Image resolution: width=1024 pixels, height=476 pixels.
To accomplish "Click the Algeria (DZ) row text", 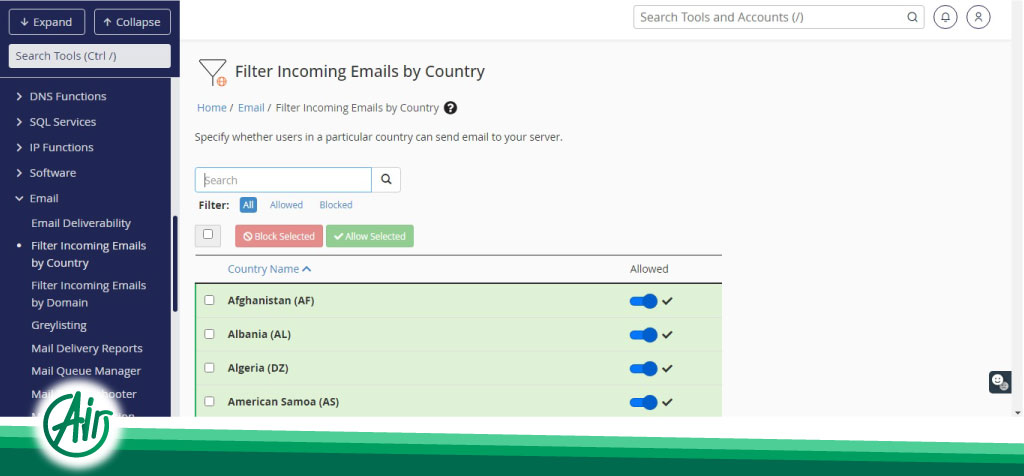I will tap(257, 368).
